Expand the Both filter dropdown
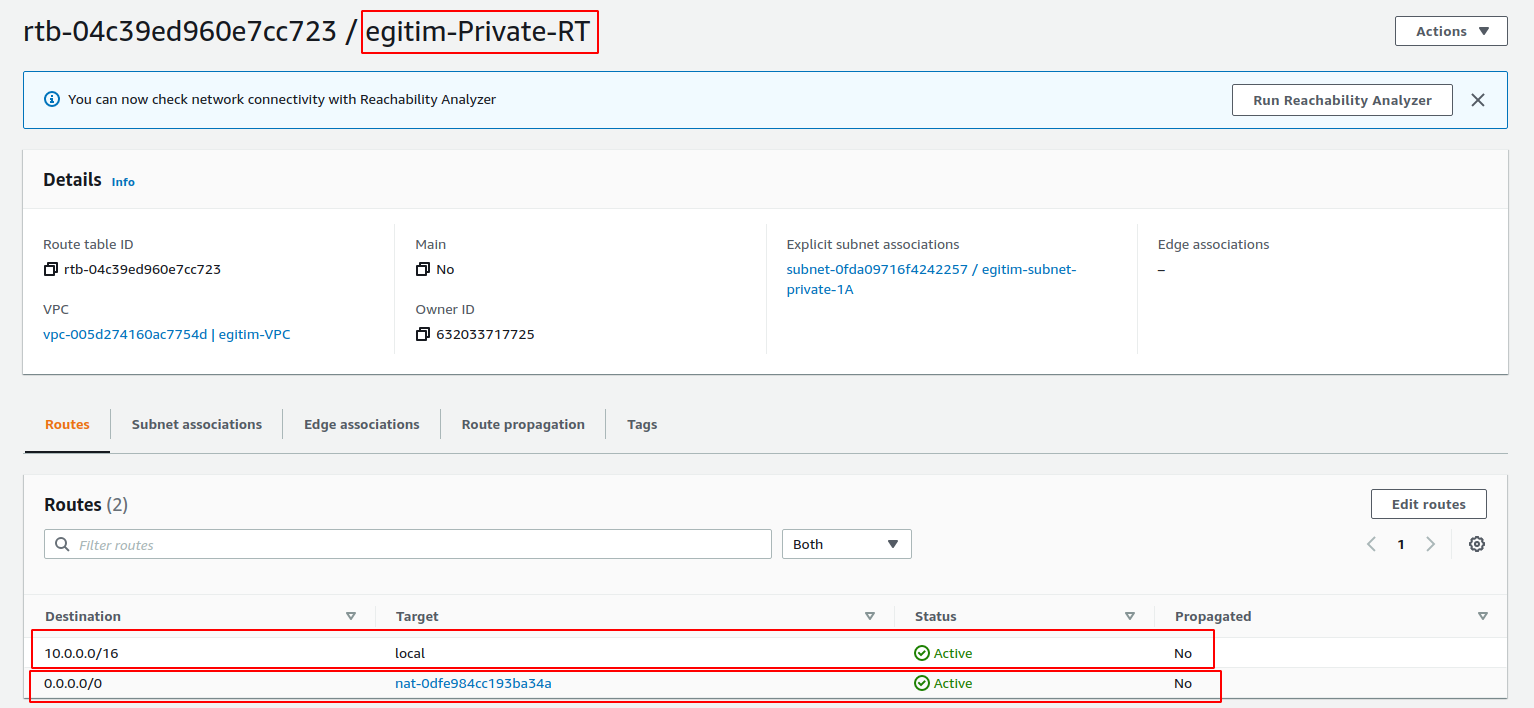1534x708 pixels. tap(847, 544)
